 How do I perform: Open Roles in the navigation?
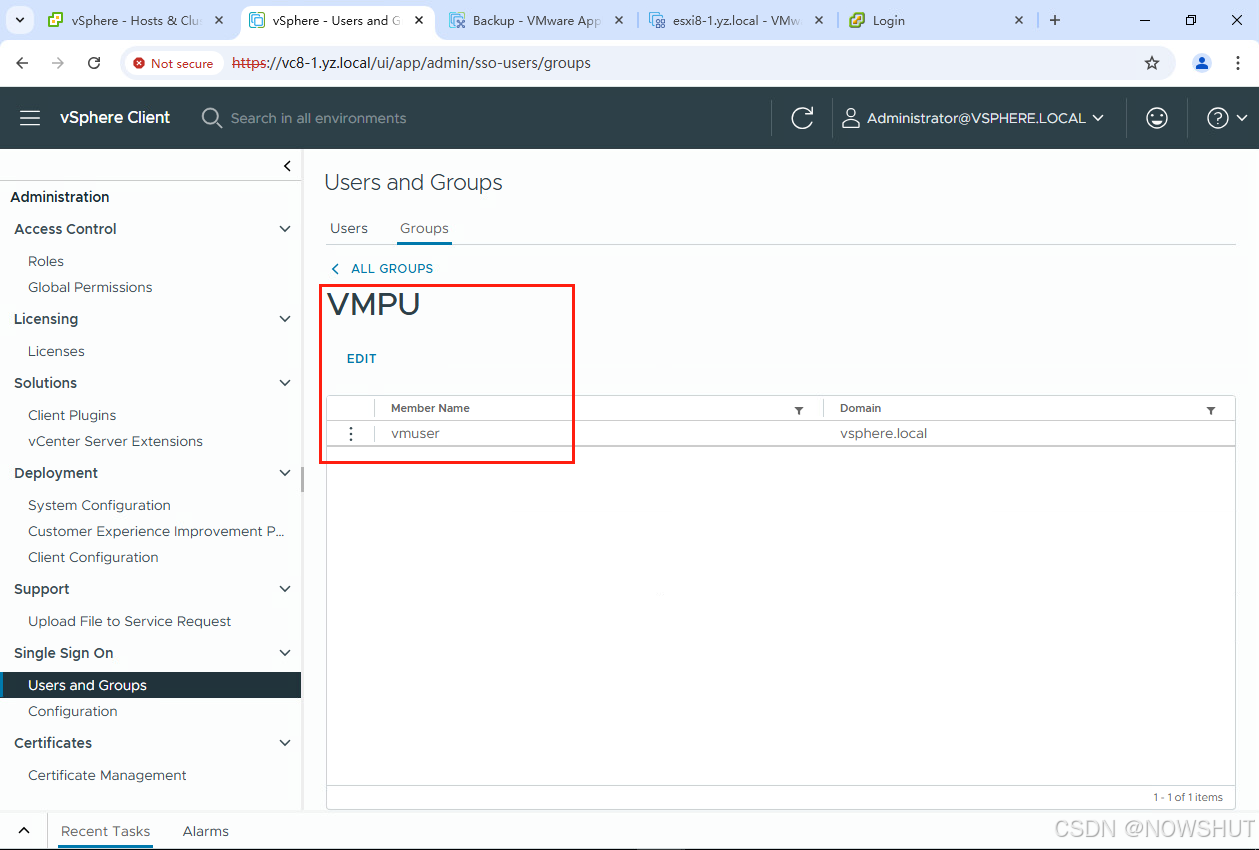click(x=46, y=261)
